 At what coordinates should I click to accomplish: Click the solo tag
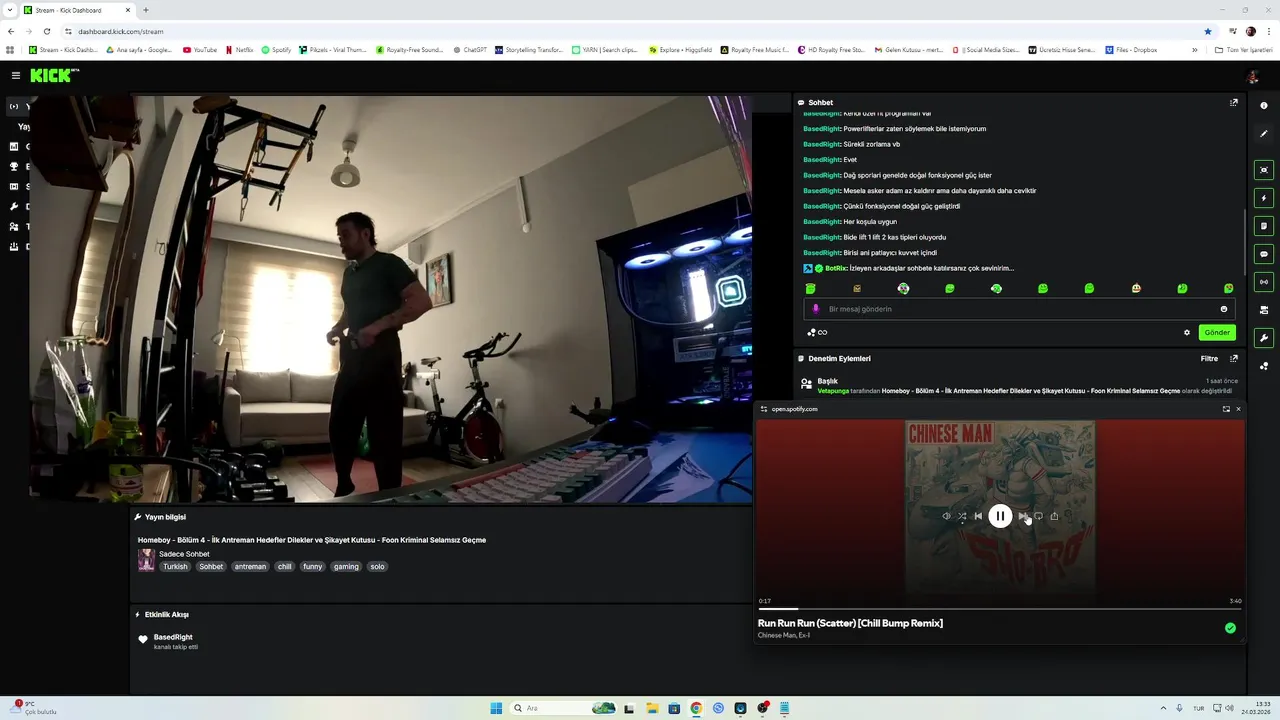377,567
